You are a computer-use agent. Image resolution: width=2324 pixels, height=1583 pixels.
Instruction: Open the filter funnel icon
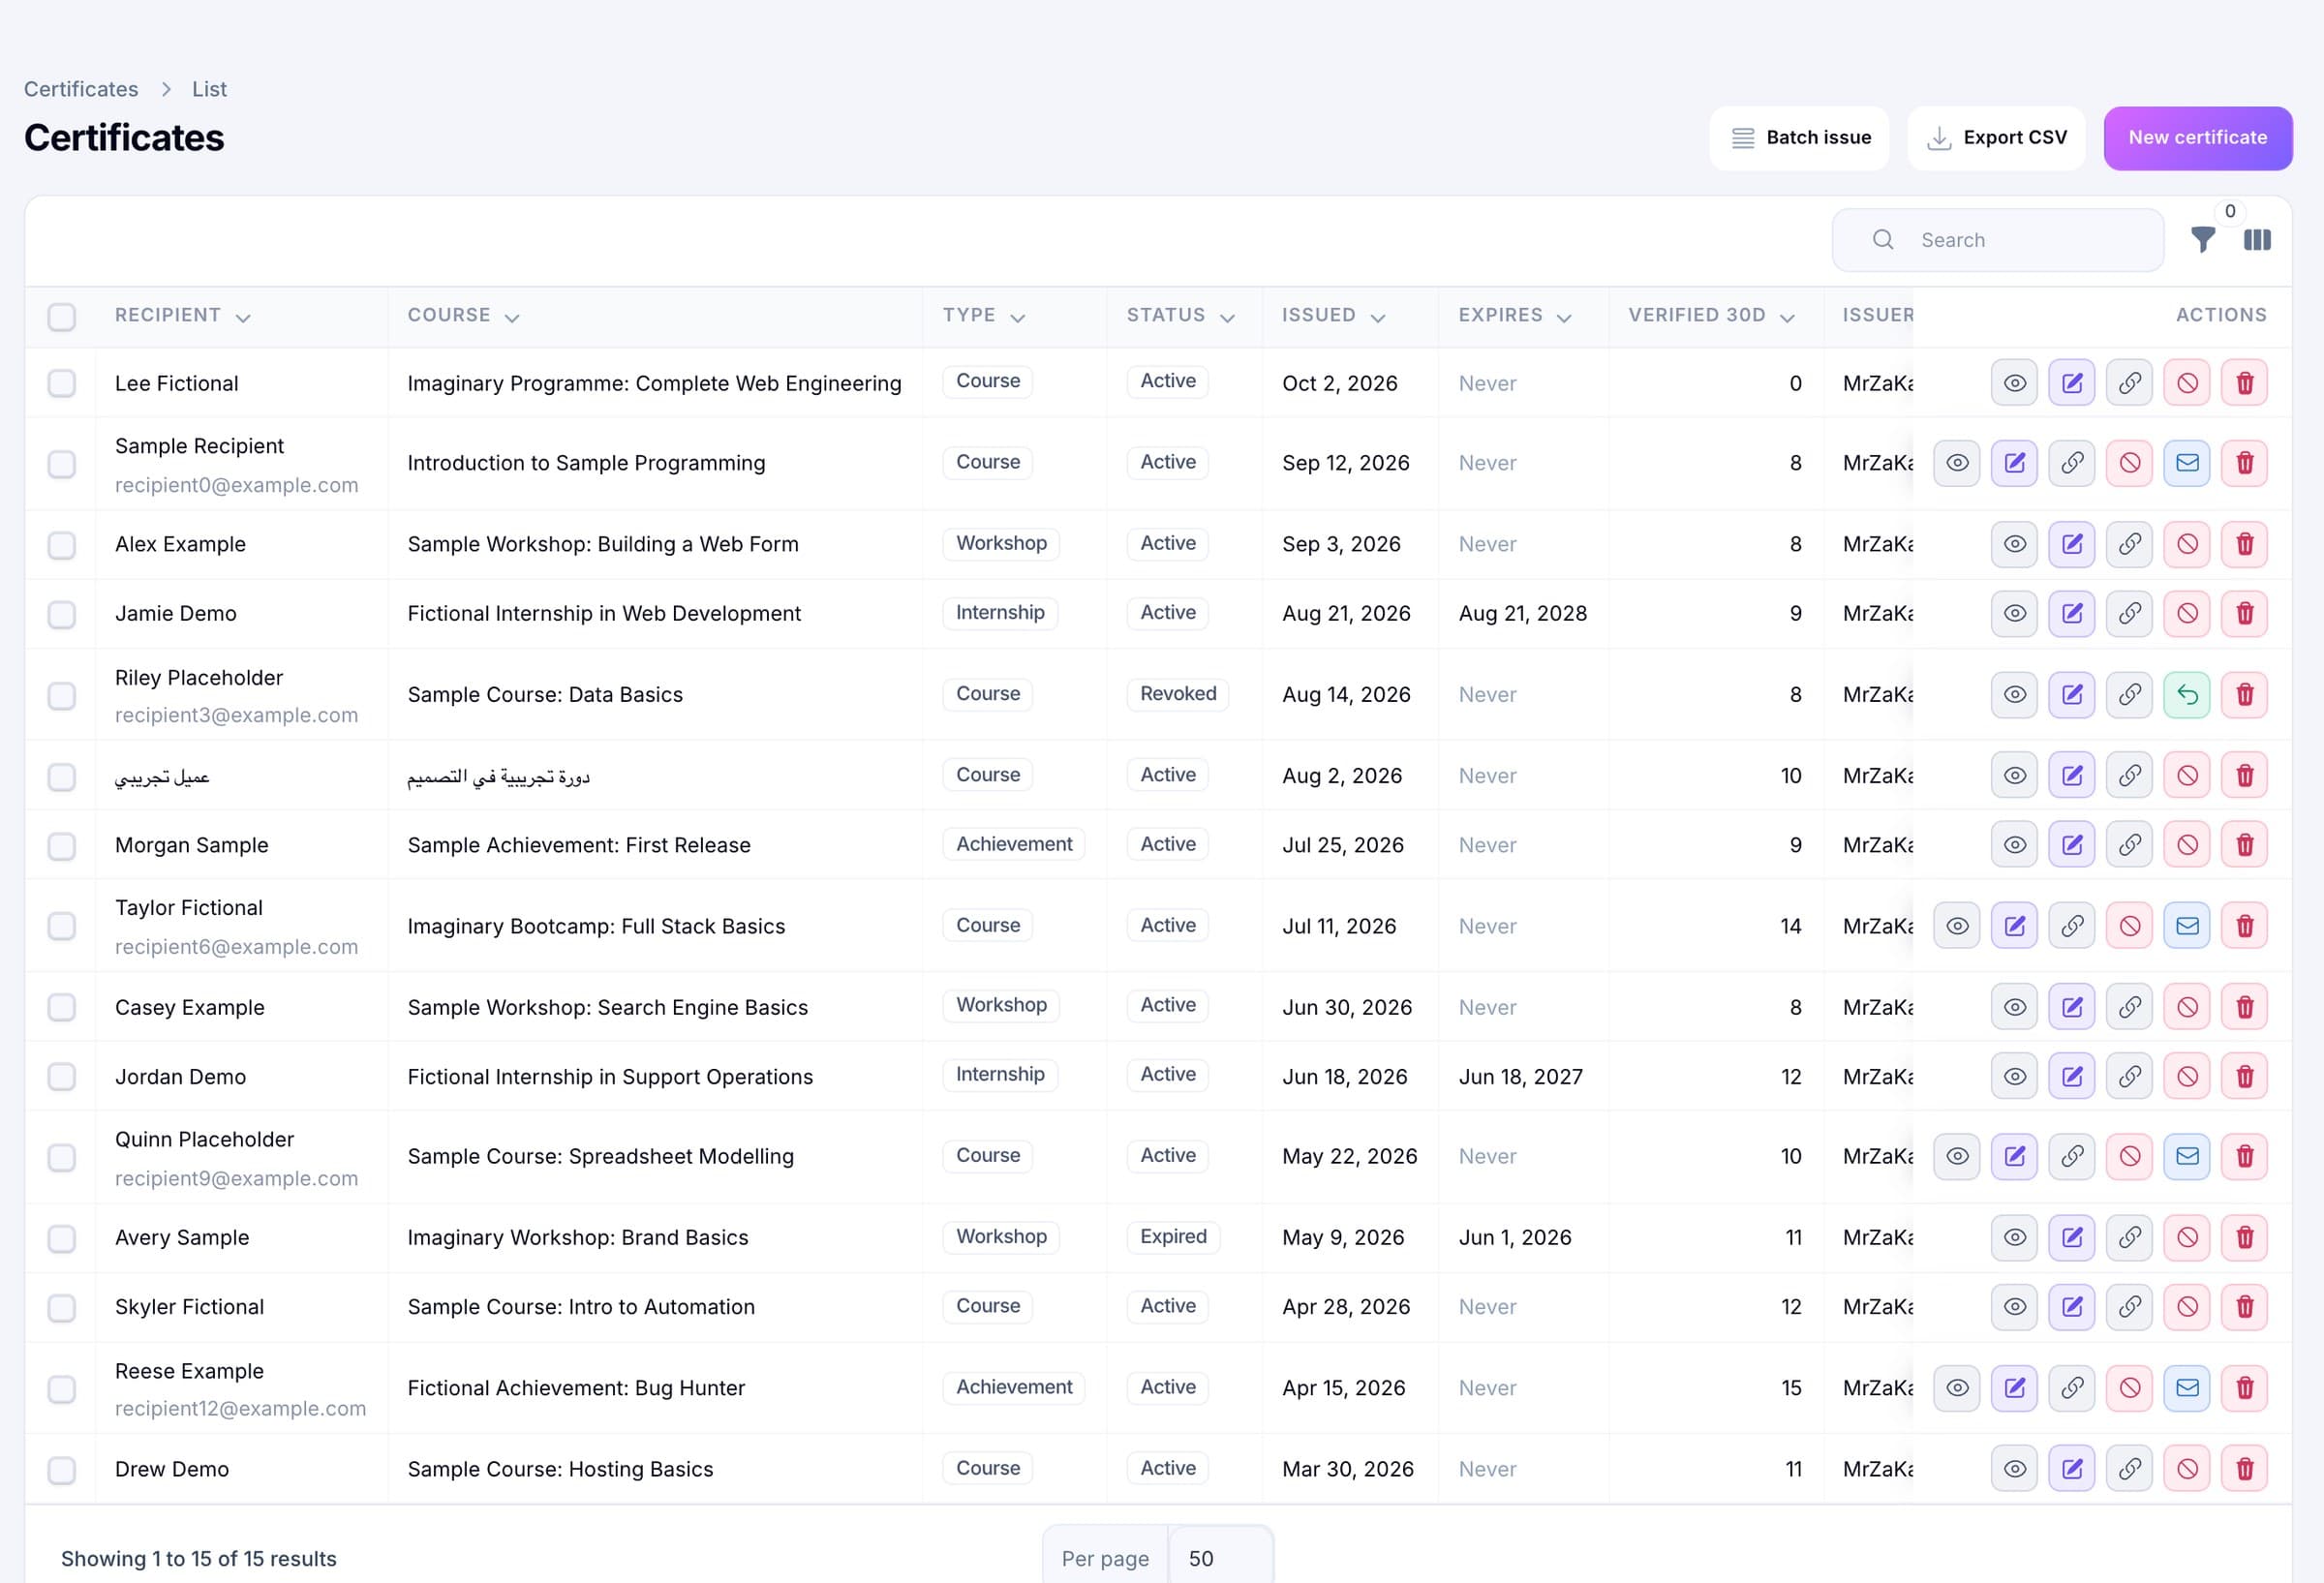coord(2202,239)
